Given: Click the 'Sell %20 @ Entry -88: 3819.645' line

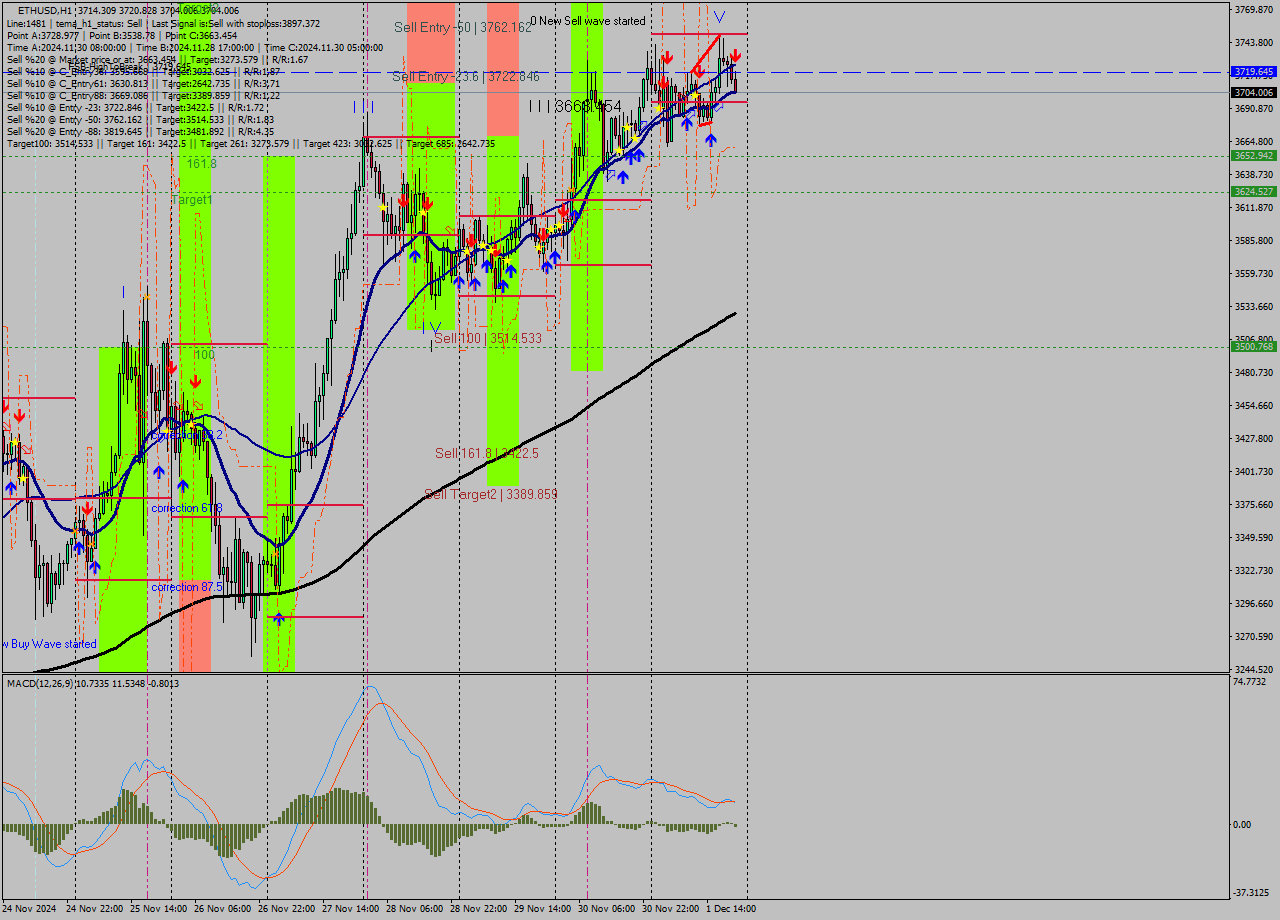Looking at the screenshot, I should pos(140,132).
